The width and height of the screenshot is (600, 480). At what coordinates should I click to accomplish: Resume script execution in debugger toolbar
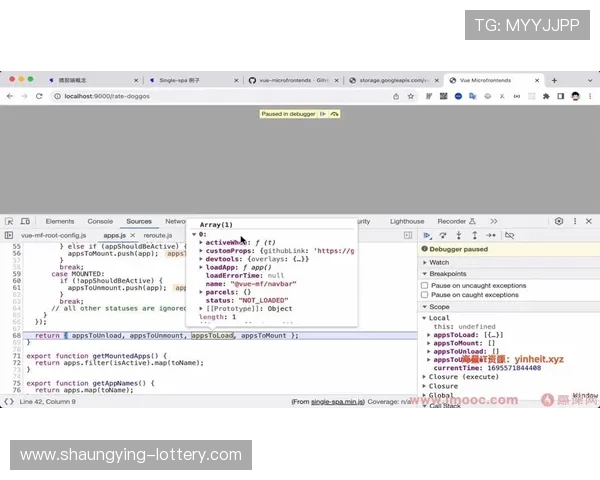[x=428, y=235]
